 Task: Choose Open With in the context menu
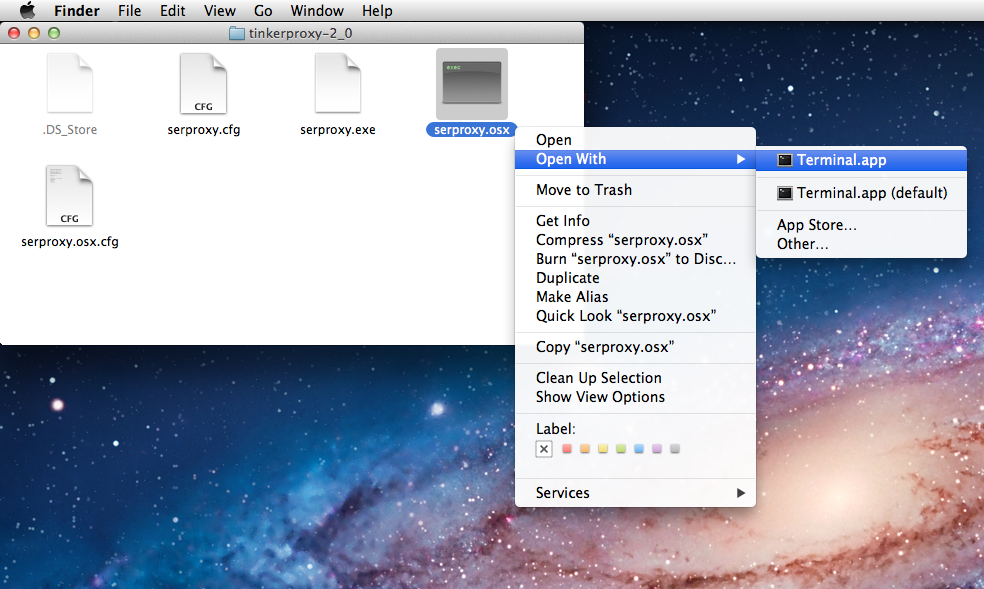click(x=635, y=159)
